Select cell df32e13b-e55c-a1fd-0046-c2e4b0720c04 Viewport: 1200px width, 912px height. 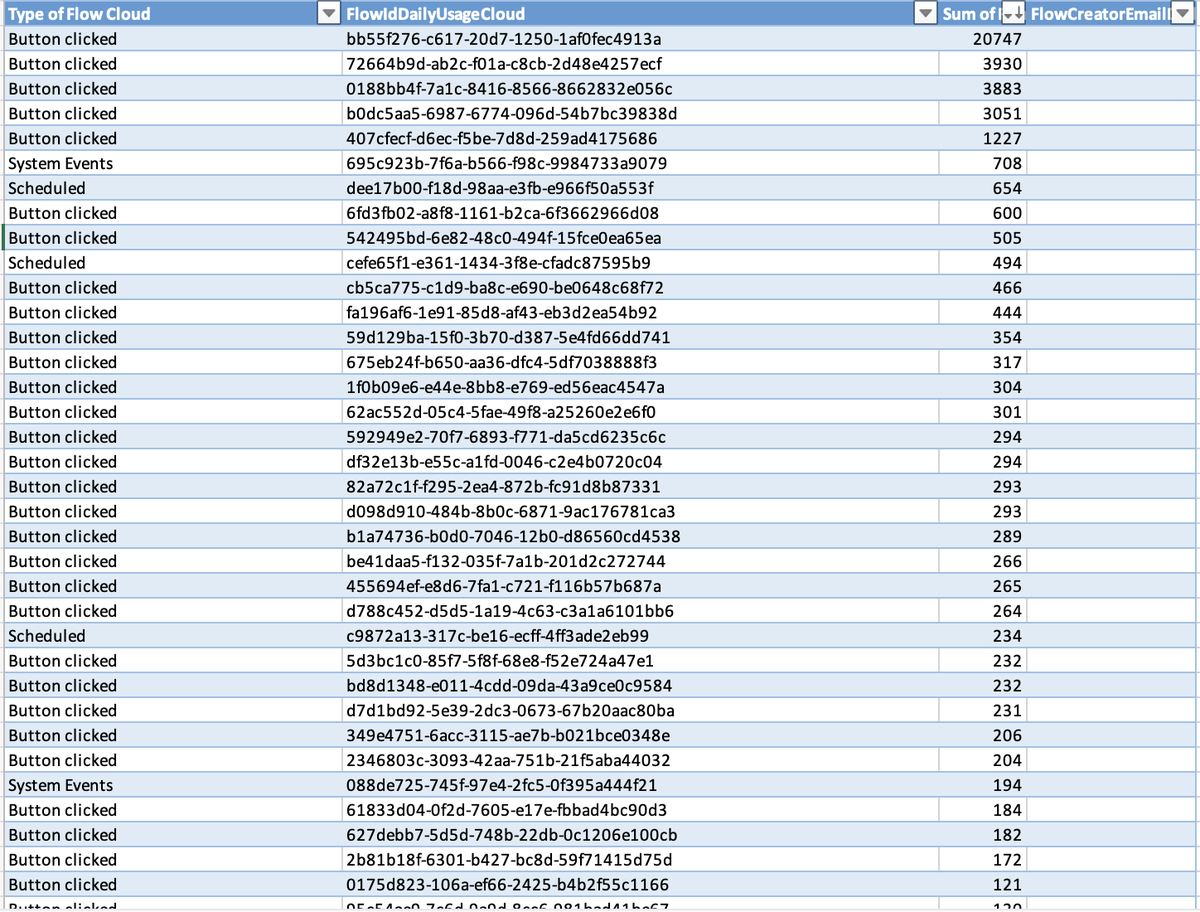[640, 462]
